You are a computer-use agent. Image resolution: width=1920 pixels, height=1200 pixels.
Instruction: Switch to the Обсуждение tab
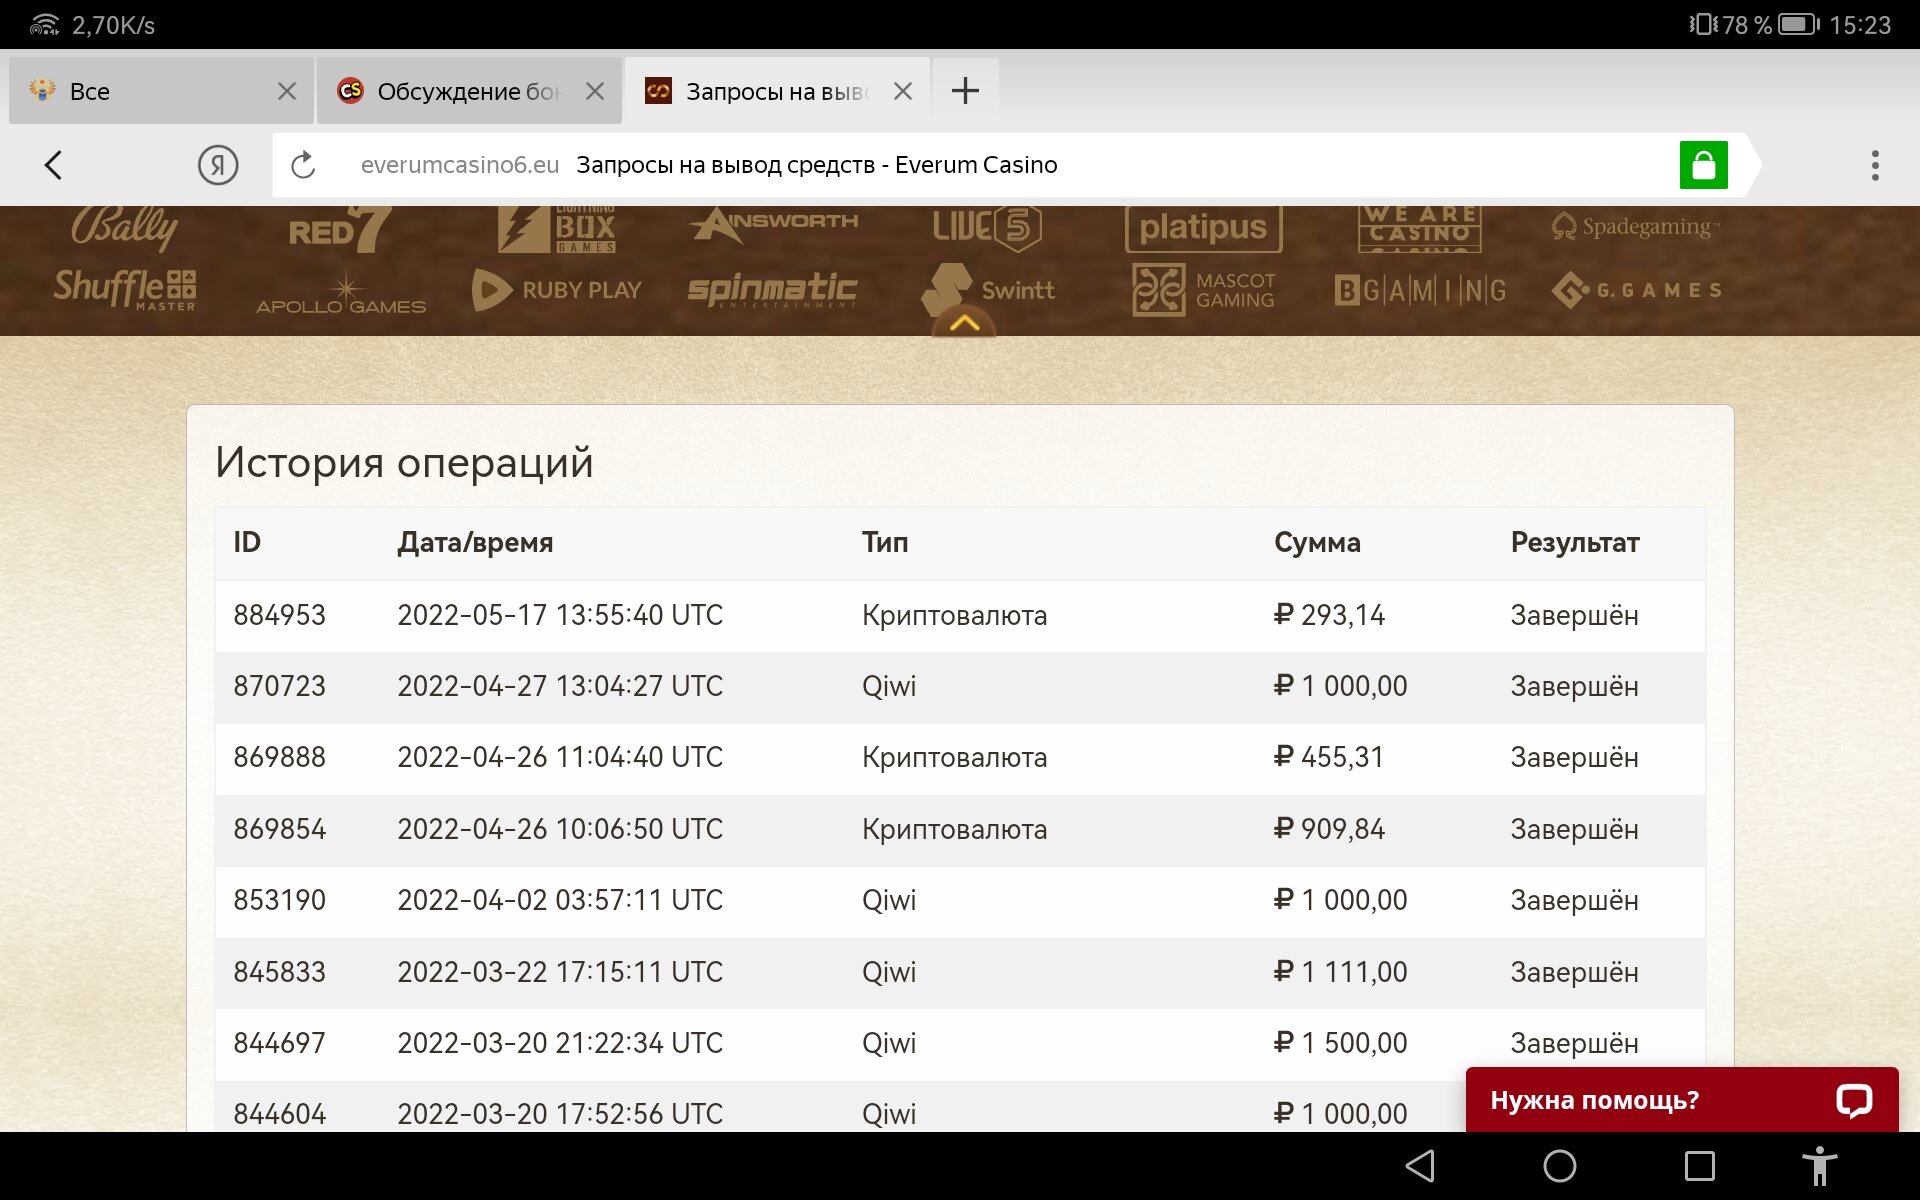(x=455, y=91)
